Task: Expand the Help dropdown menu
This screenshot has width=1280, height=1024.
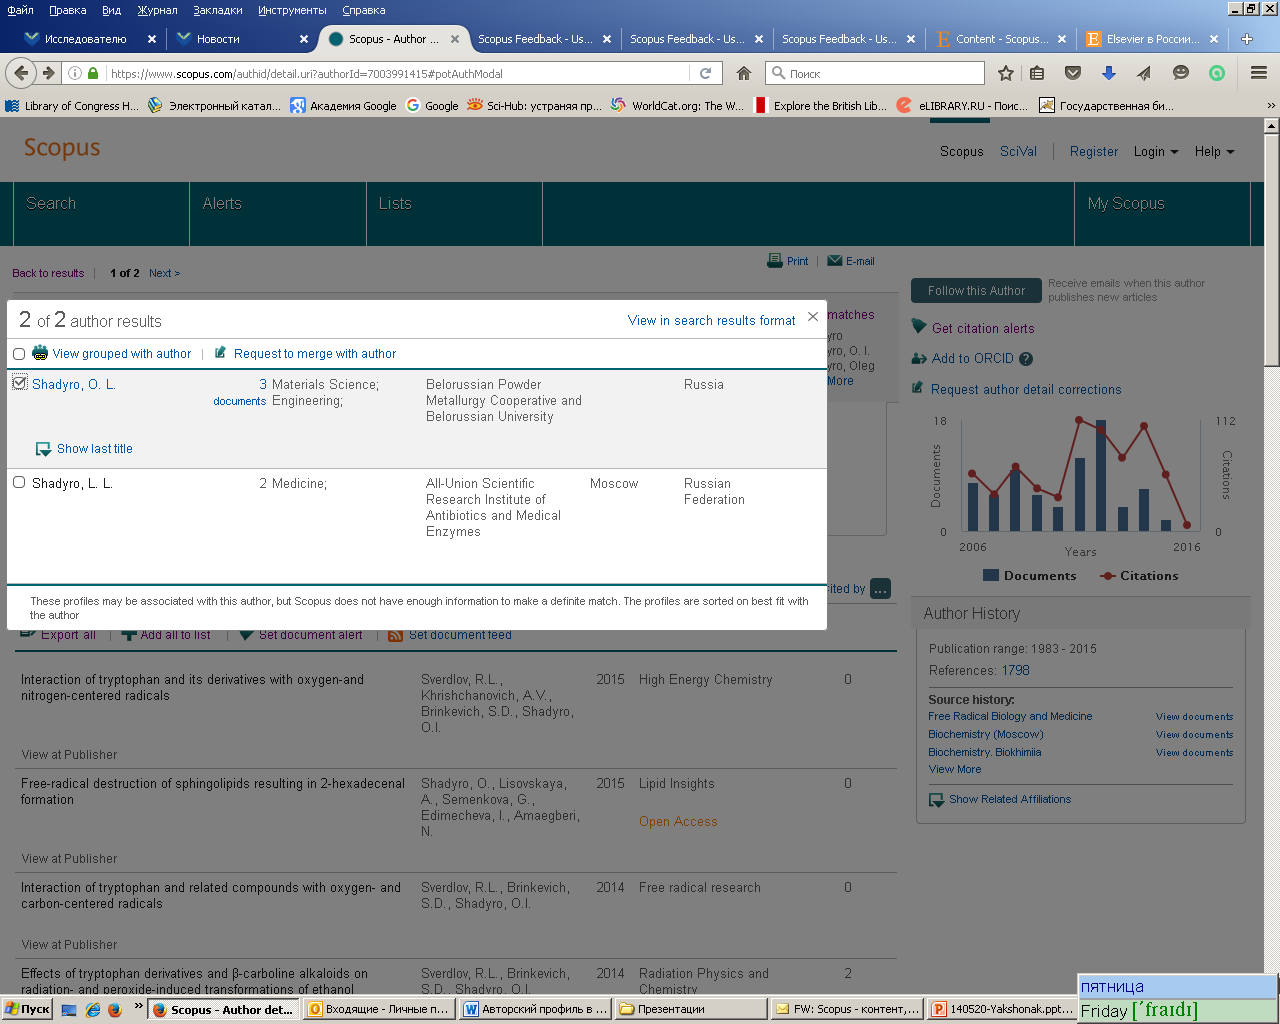Action: [1215, 152]
